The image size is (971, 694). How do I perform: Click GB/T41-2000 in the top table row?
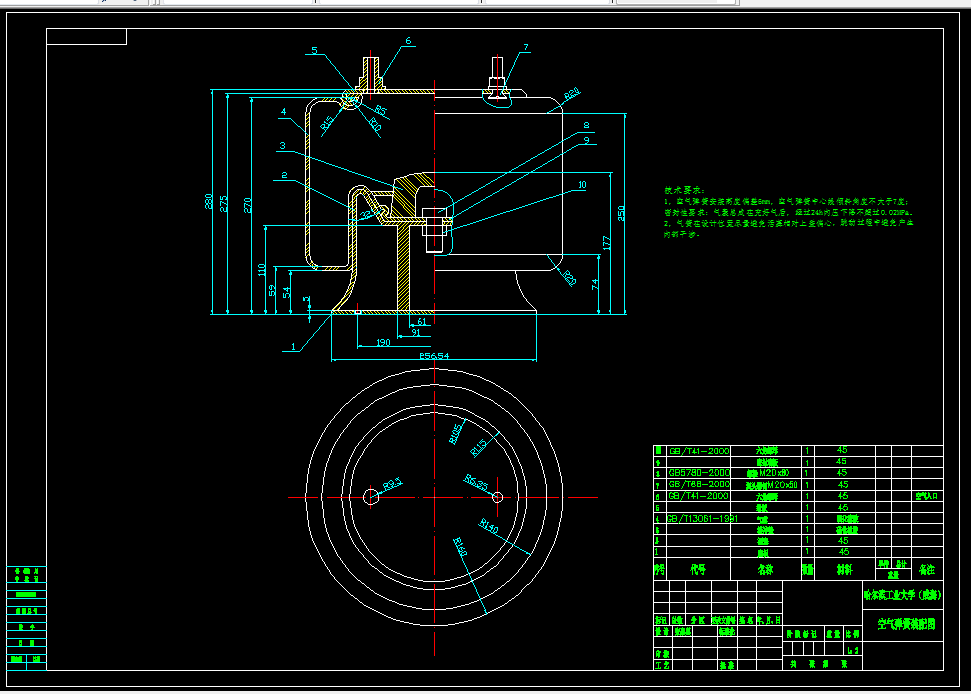click(699, 451)
